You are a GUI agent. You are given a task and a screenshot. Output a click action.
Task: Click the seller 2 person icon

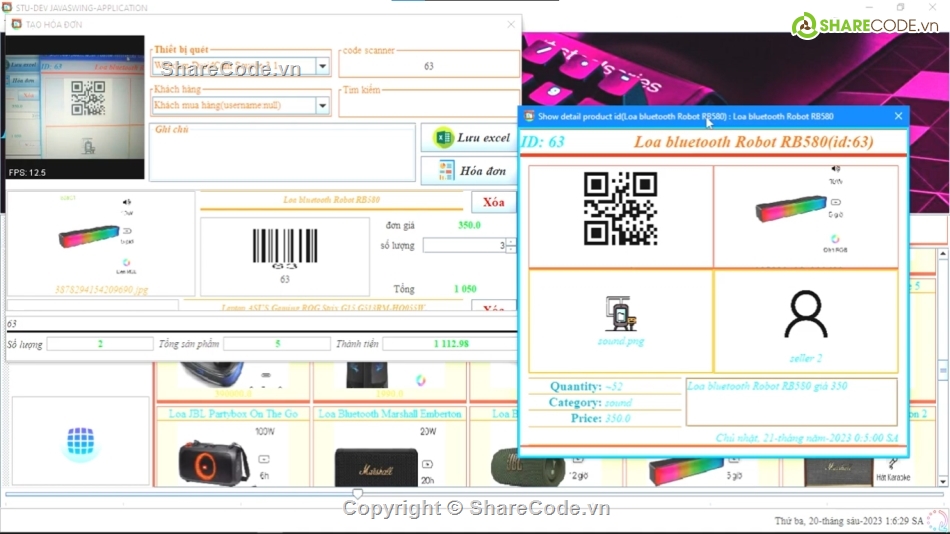[805, 315]
